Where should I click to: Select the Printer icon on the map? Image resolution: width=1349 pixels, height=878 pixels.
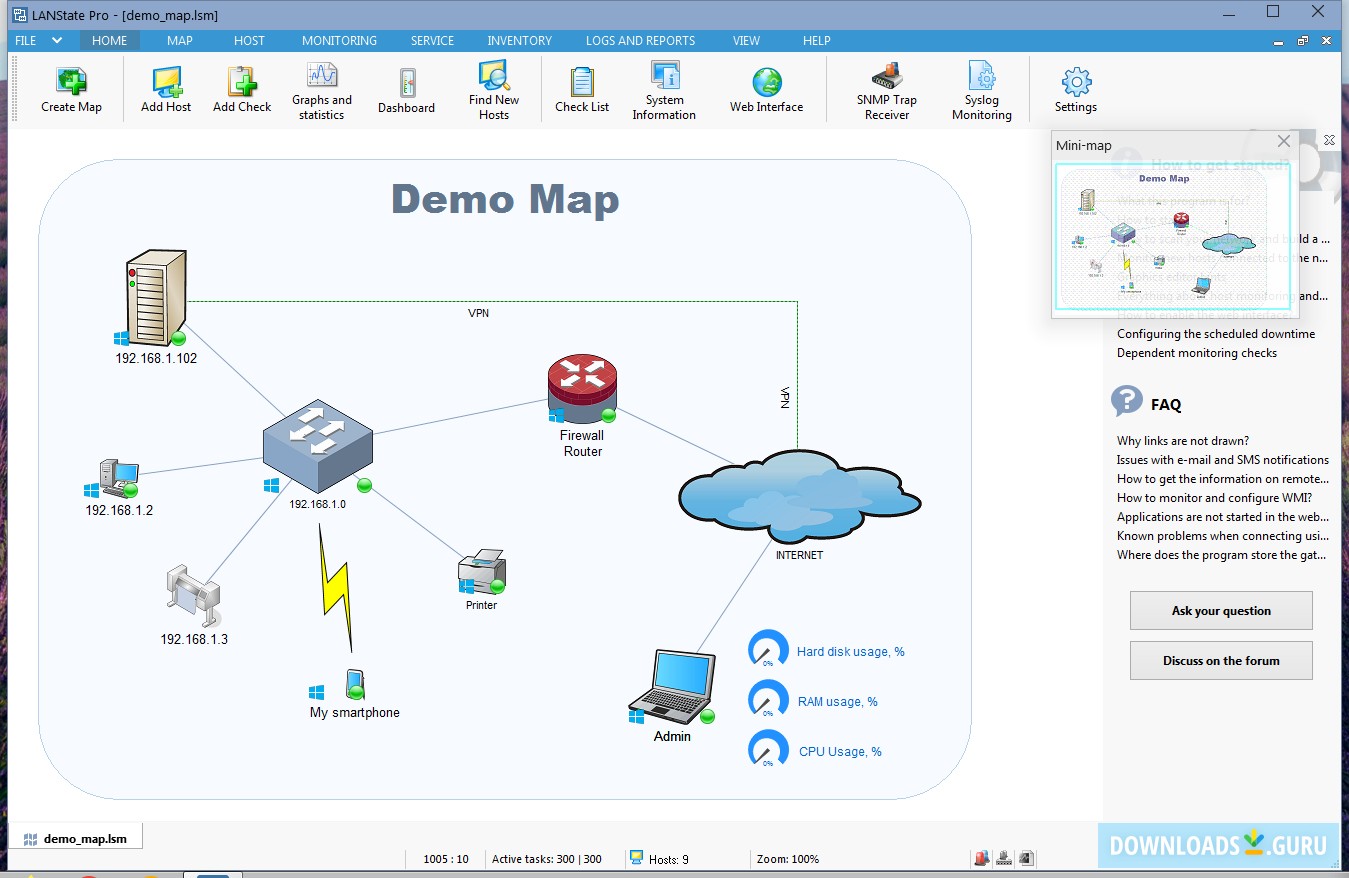pos(481,572)
